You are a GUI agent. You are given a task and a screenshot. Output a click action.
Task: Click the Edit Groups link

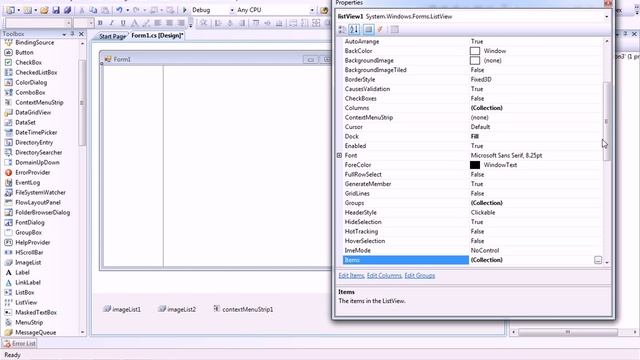click(420, 276)
